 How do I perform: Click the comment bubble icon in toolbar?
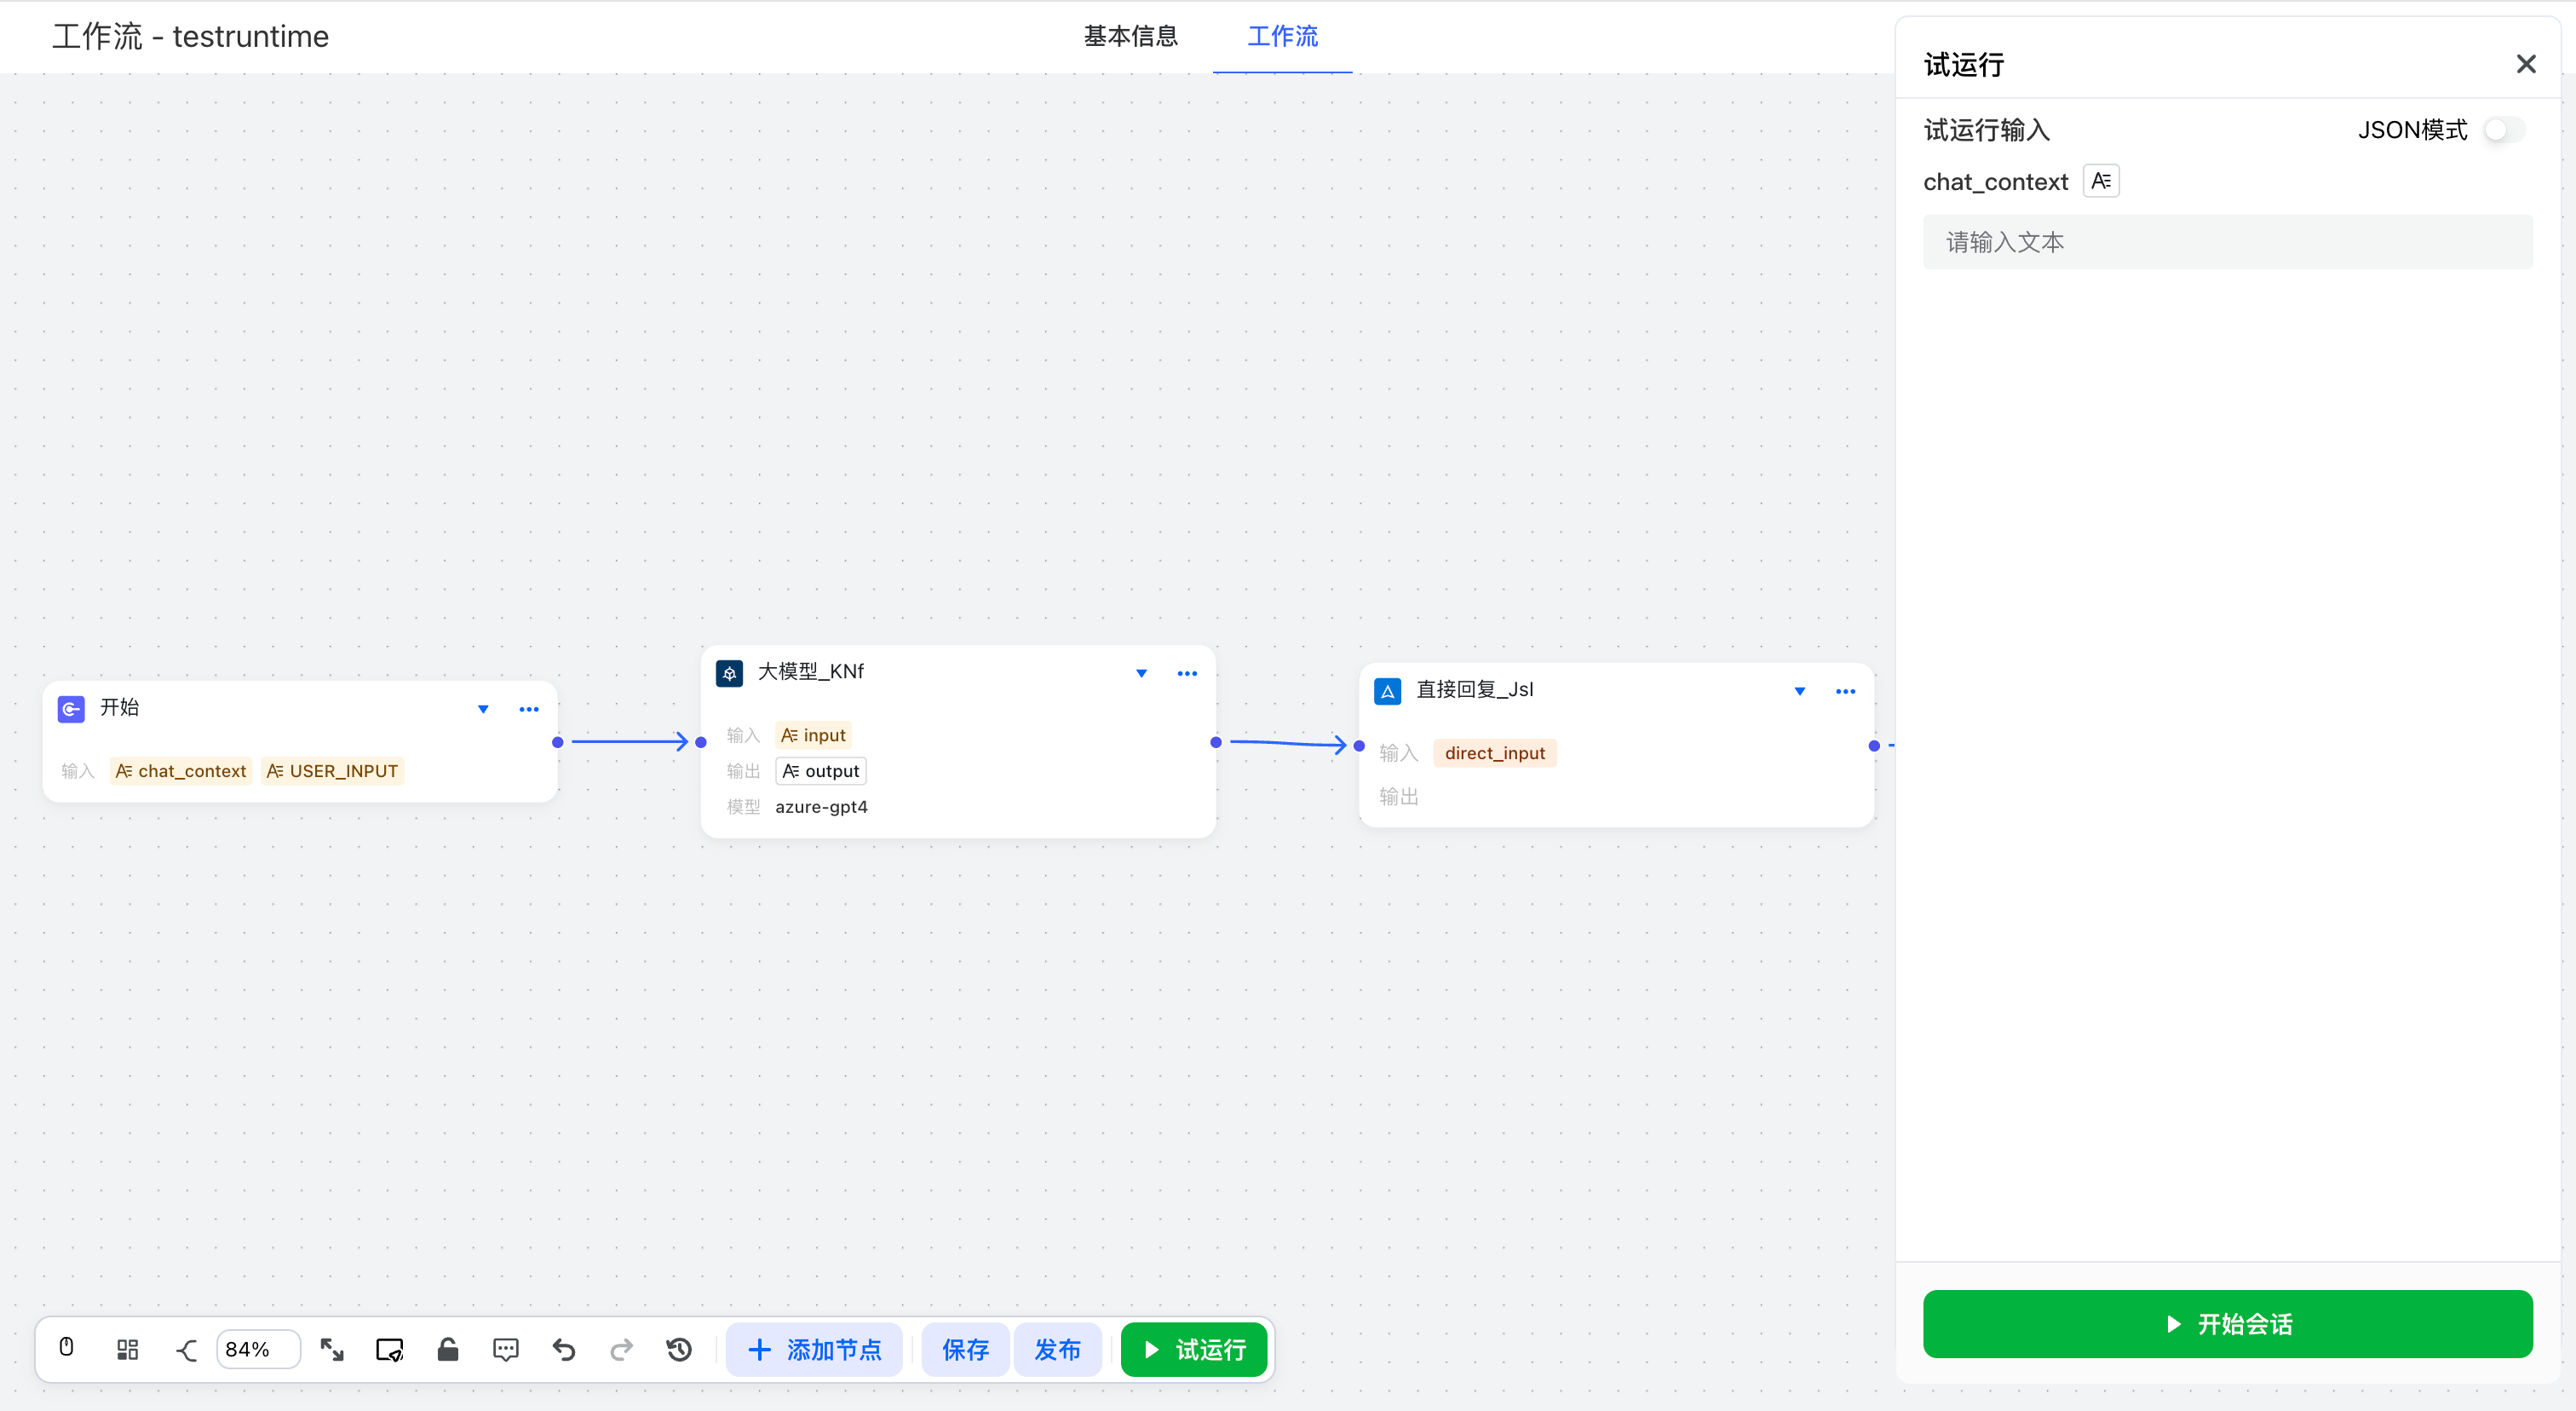pos(505,1349)
